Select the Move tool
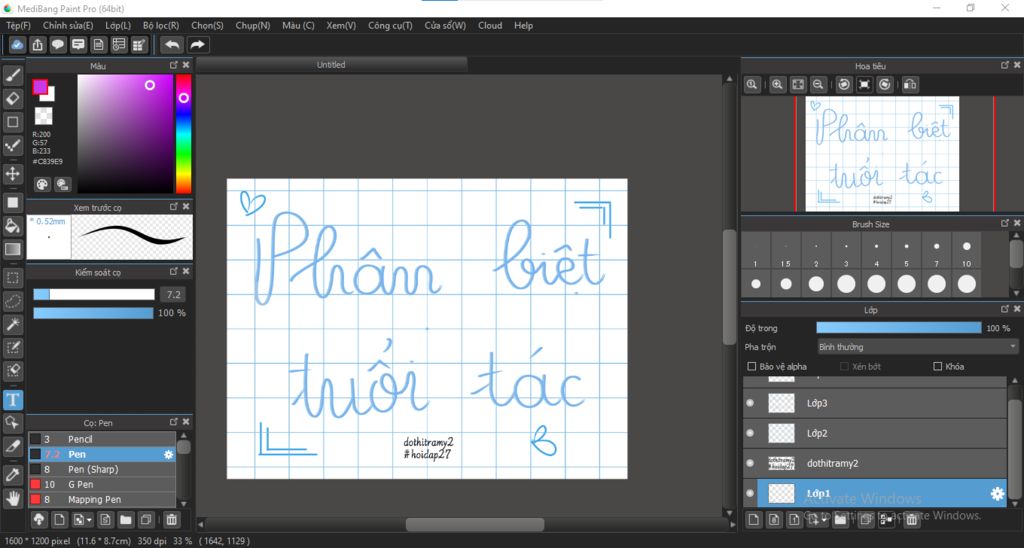The width and height of the screenshot is (1024, 548). (13, 174)
